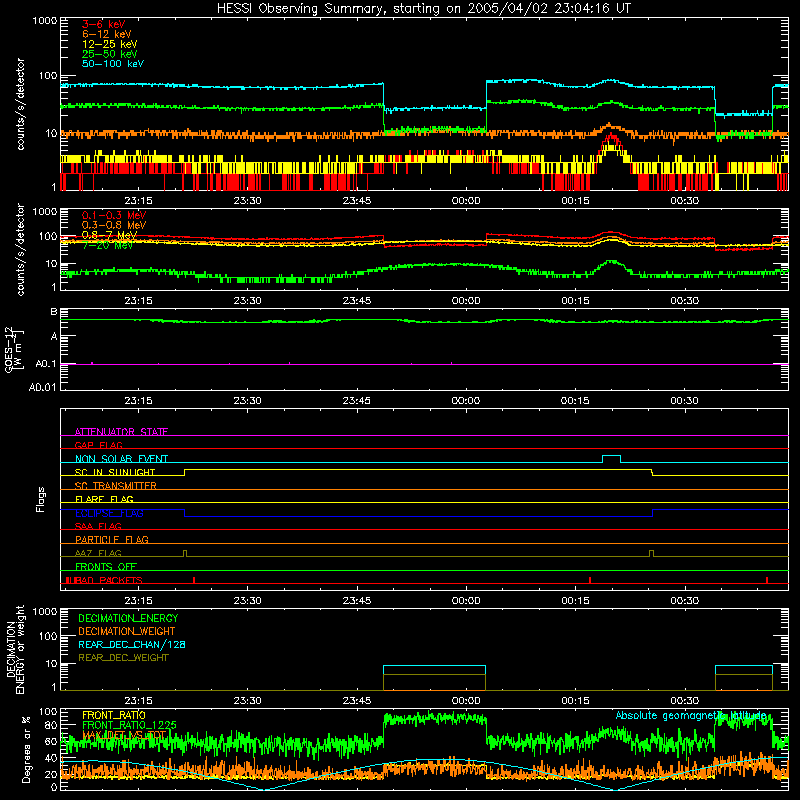Screen dimensions: 800x800
Task: Click the 0.8-7 MeV legend label
Action: coord(110,235)
